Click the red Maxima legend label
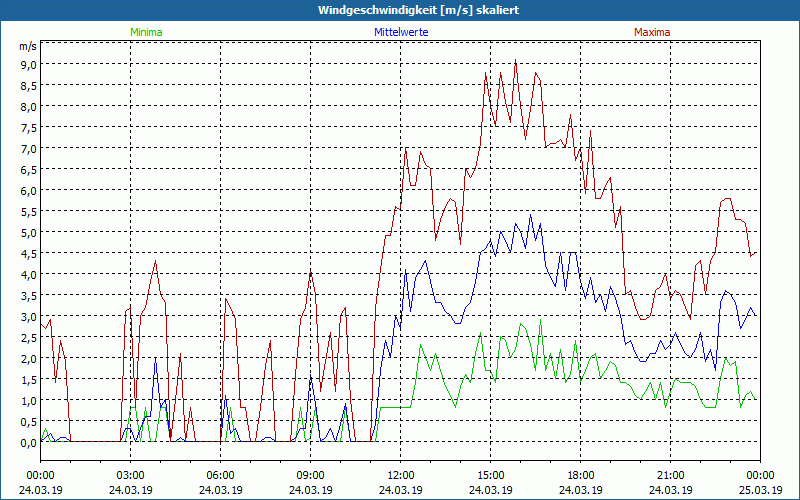800x500 pixels. (652, 32)
